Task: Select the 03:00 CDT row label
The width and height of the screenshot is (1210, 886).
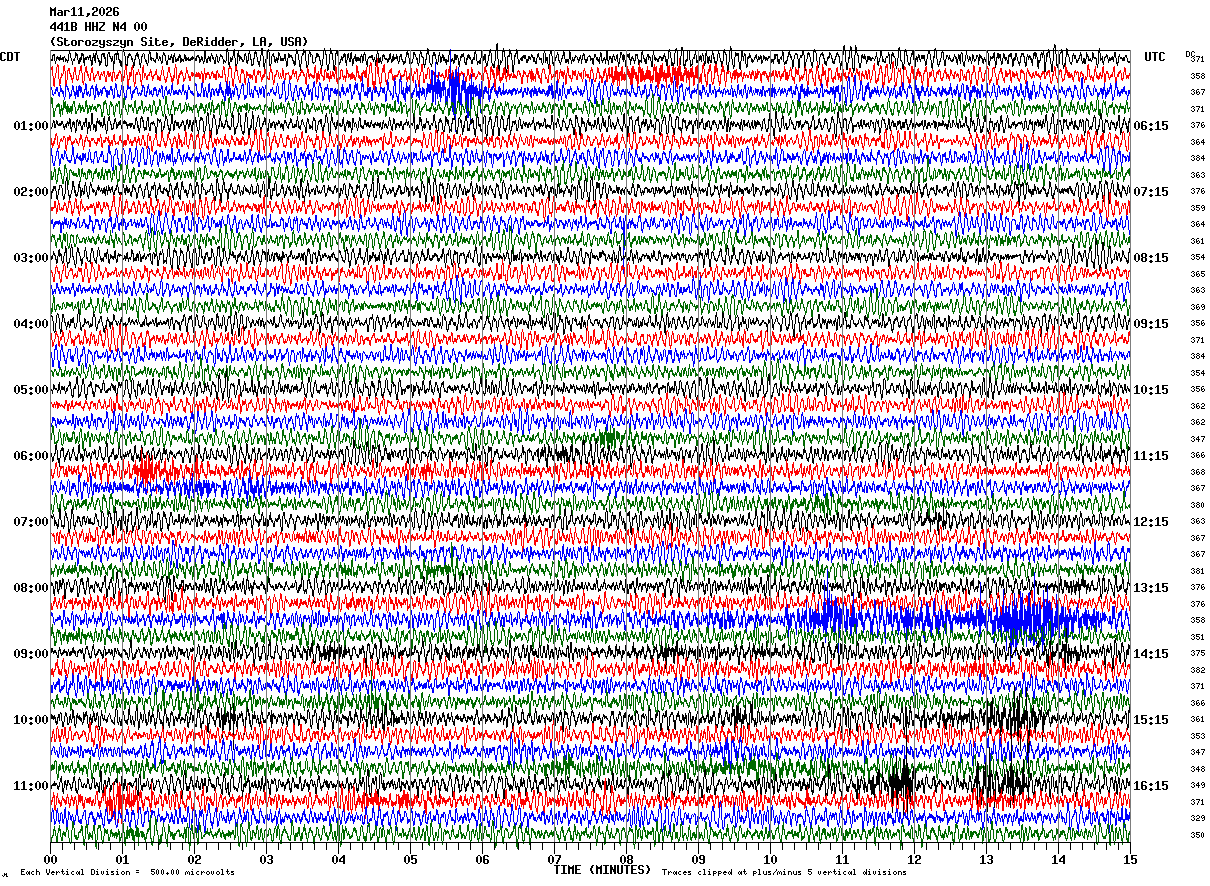Action: click(x=30, y=258)
